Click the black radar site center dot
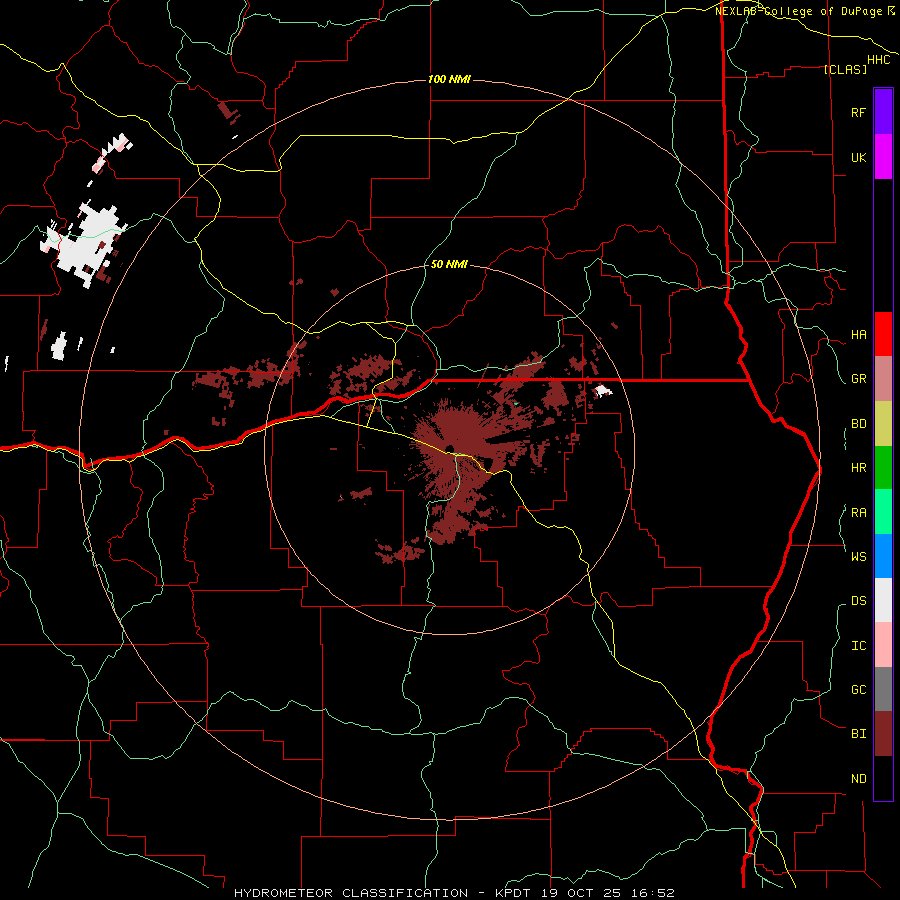This screenshot has height=900, width=900. [x=449, y=449]
